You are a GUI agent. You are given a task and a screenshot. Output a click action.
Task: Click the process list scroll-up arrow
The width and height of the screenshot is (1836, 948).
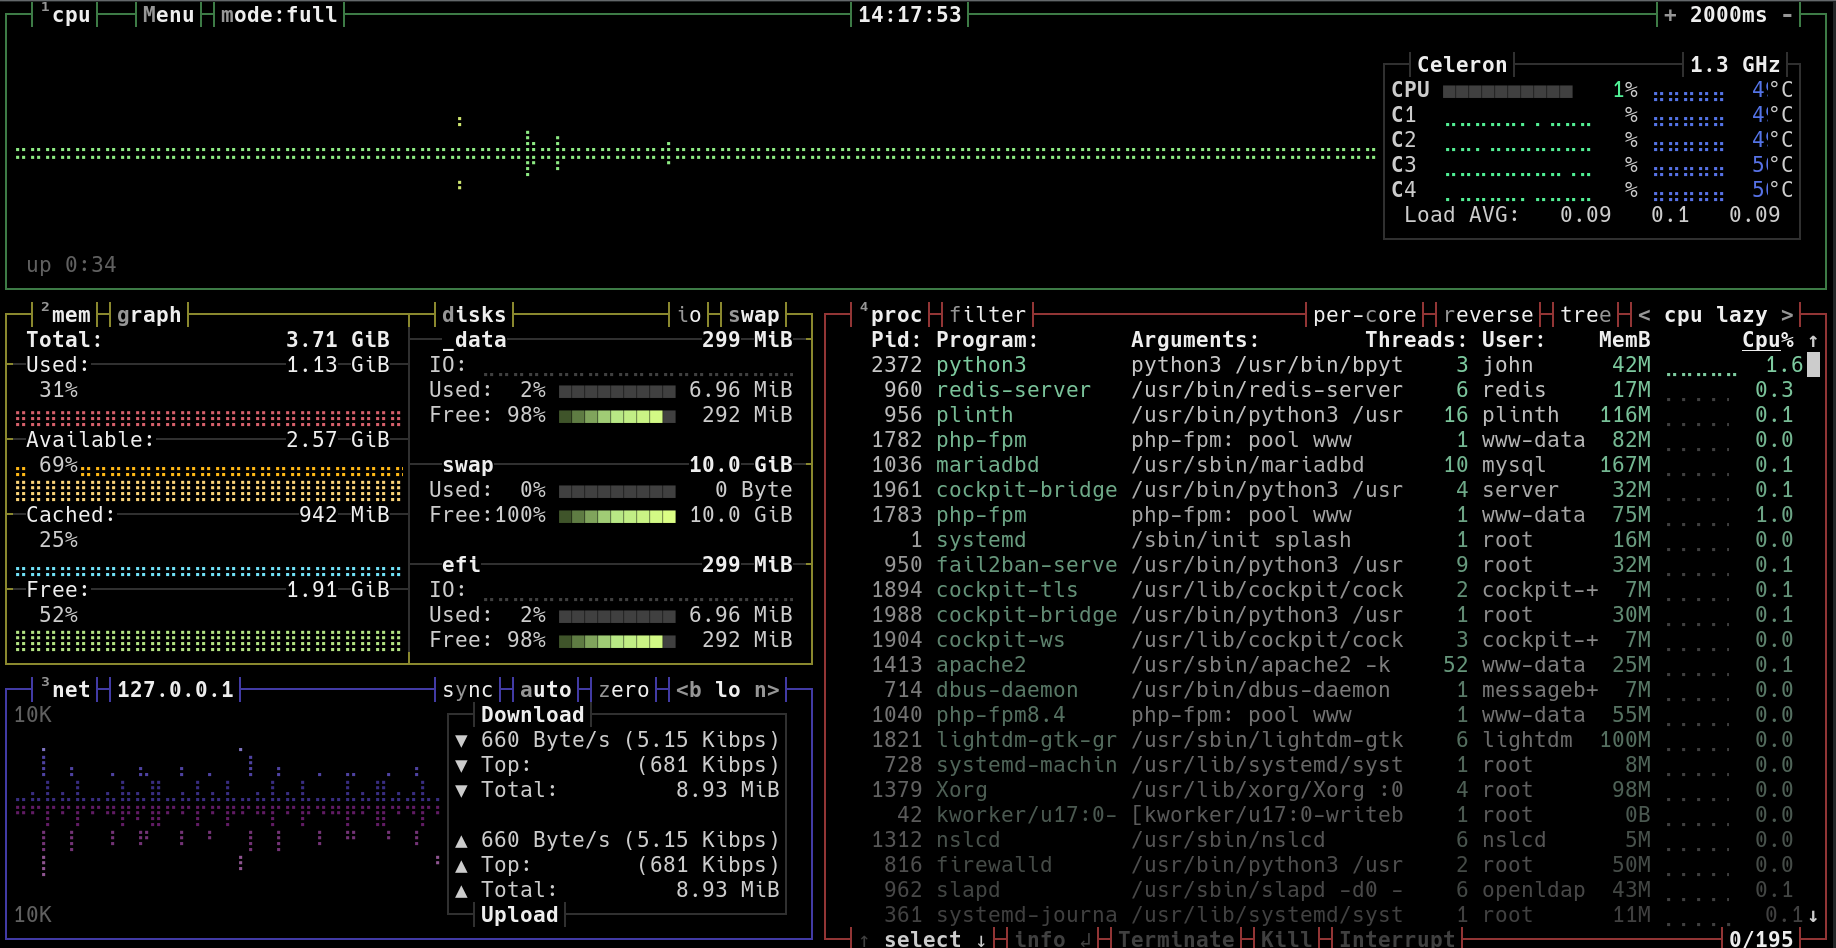1813,341
